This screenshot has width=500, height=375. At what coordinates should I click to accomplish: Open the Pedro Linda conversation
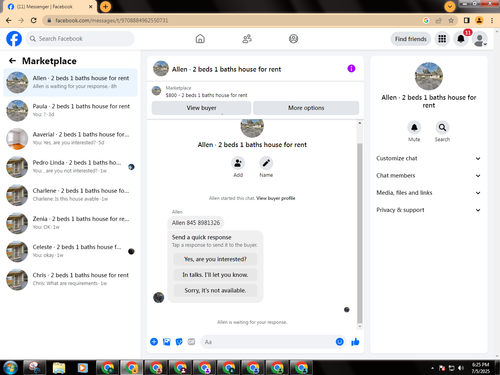(x=70, y=167)
